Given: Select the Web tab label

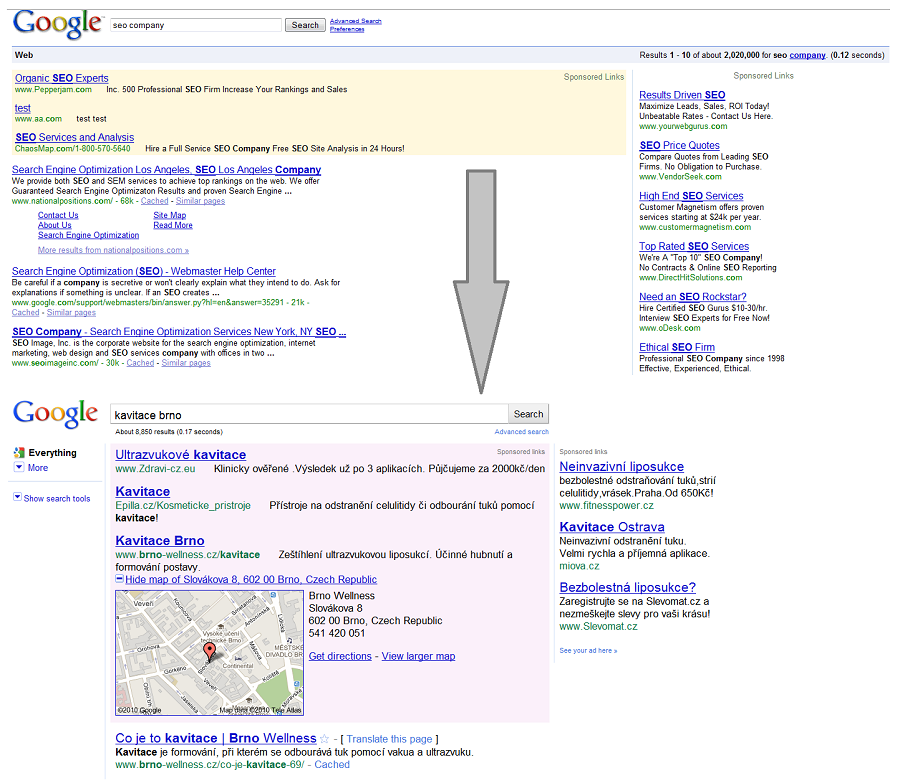Looking at the screenshot, I should click(x=24, y=55).
